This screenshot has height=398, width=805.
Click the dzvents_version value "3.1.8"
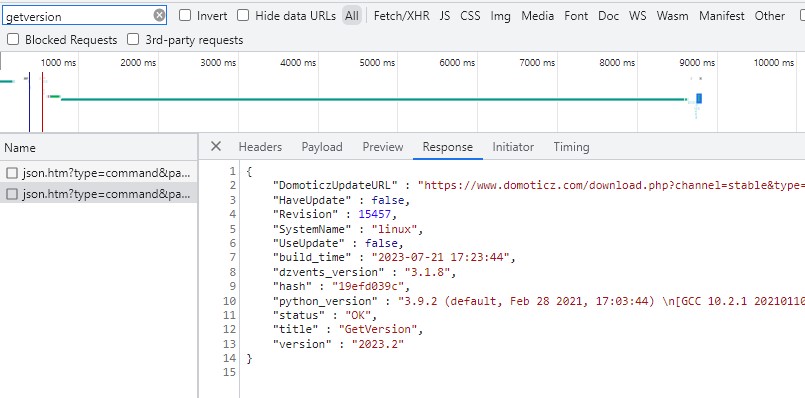(x=427, y=272)
